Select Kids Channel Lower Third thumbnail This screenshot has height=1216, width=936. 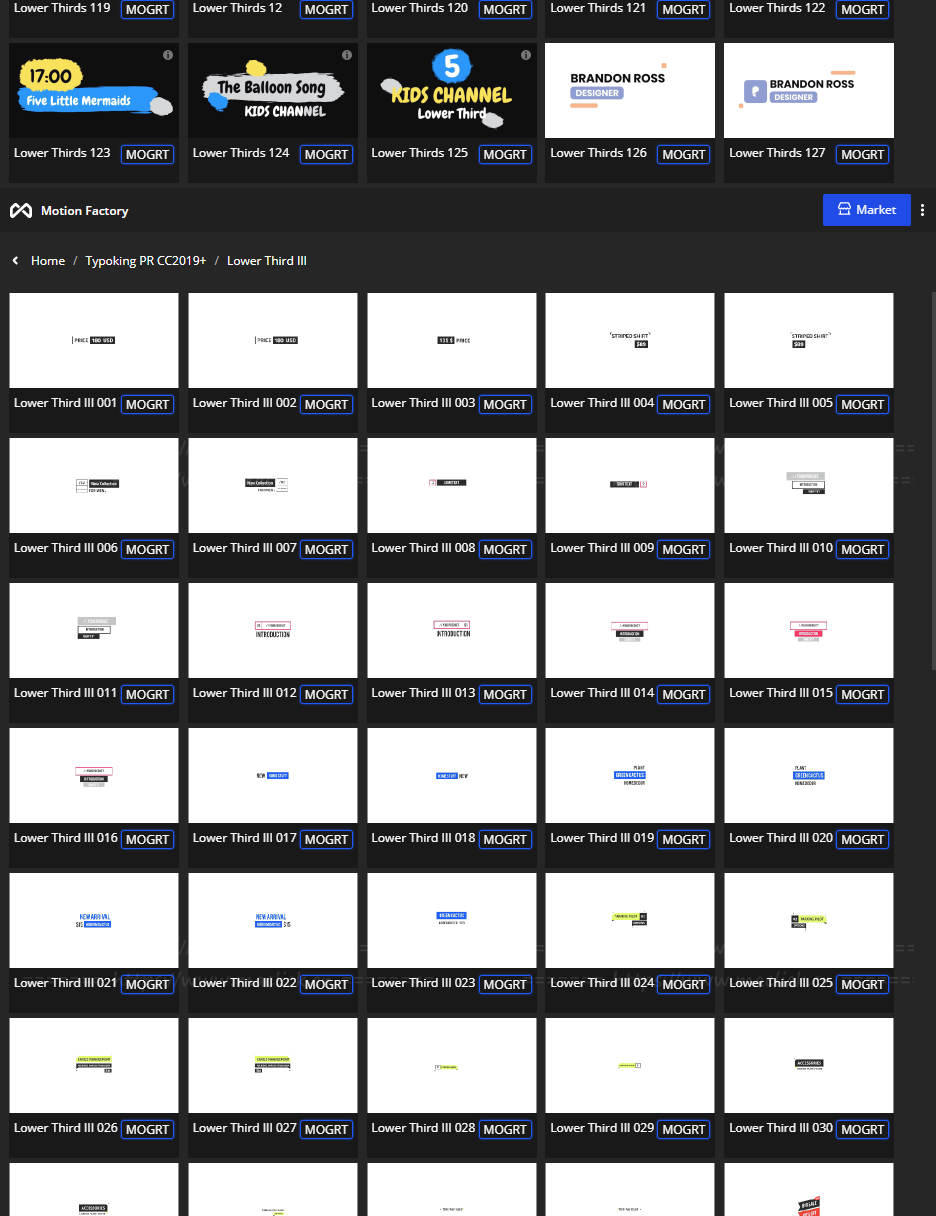pos(452,90)
